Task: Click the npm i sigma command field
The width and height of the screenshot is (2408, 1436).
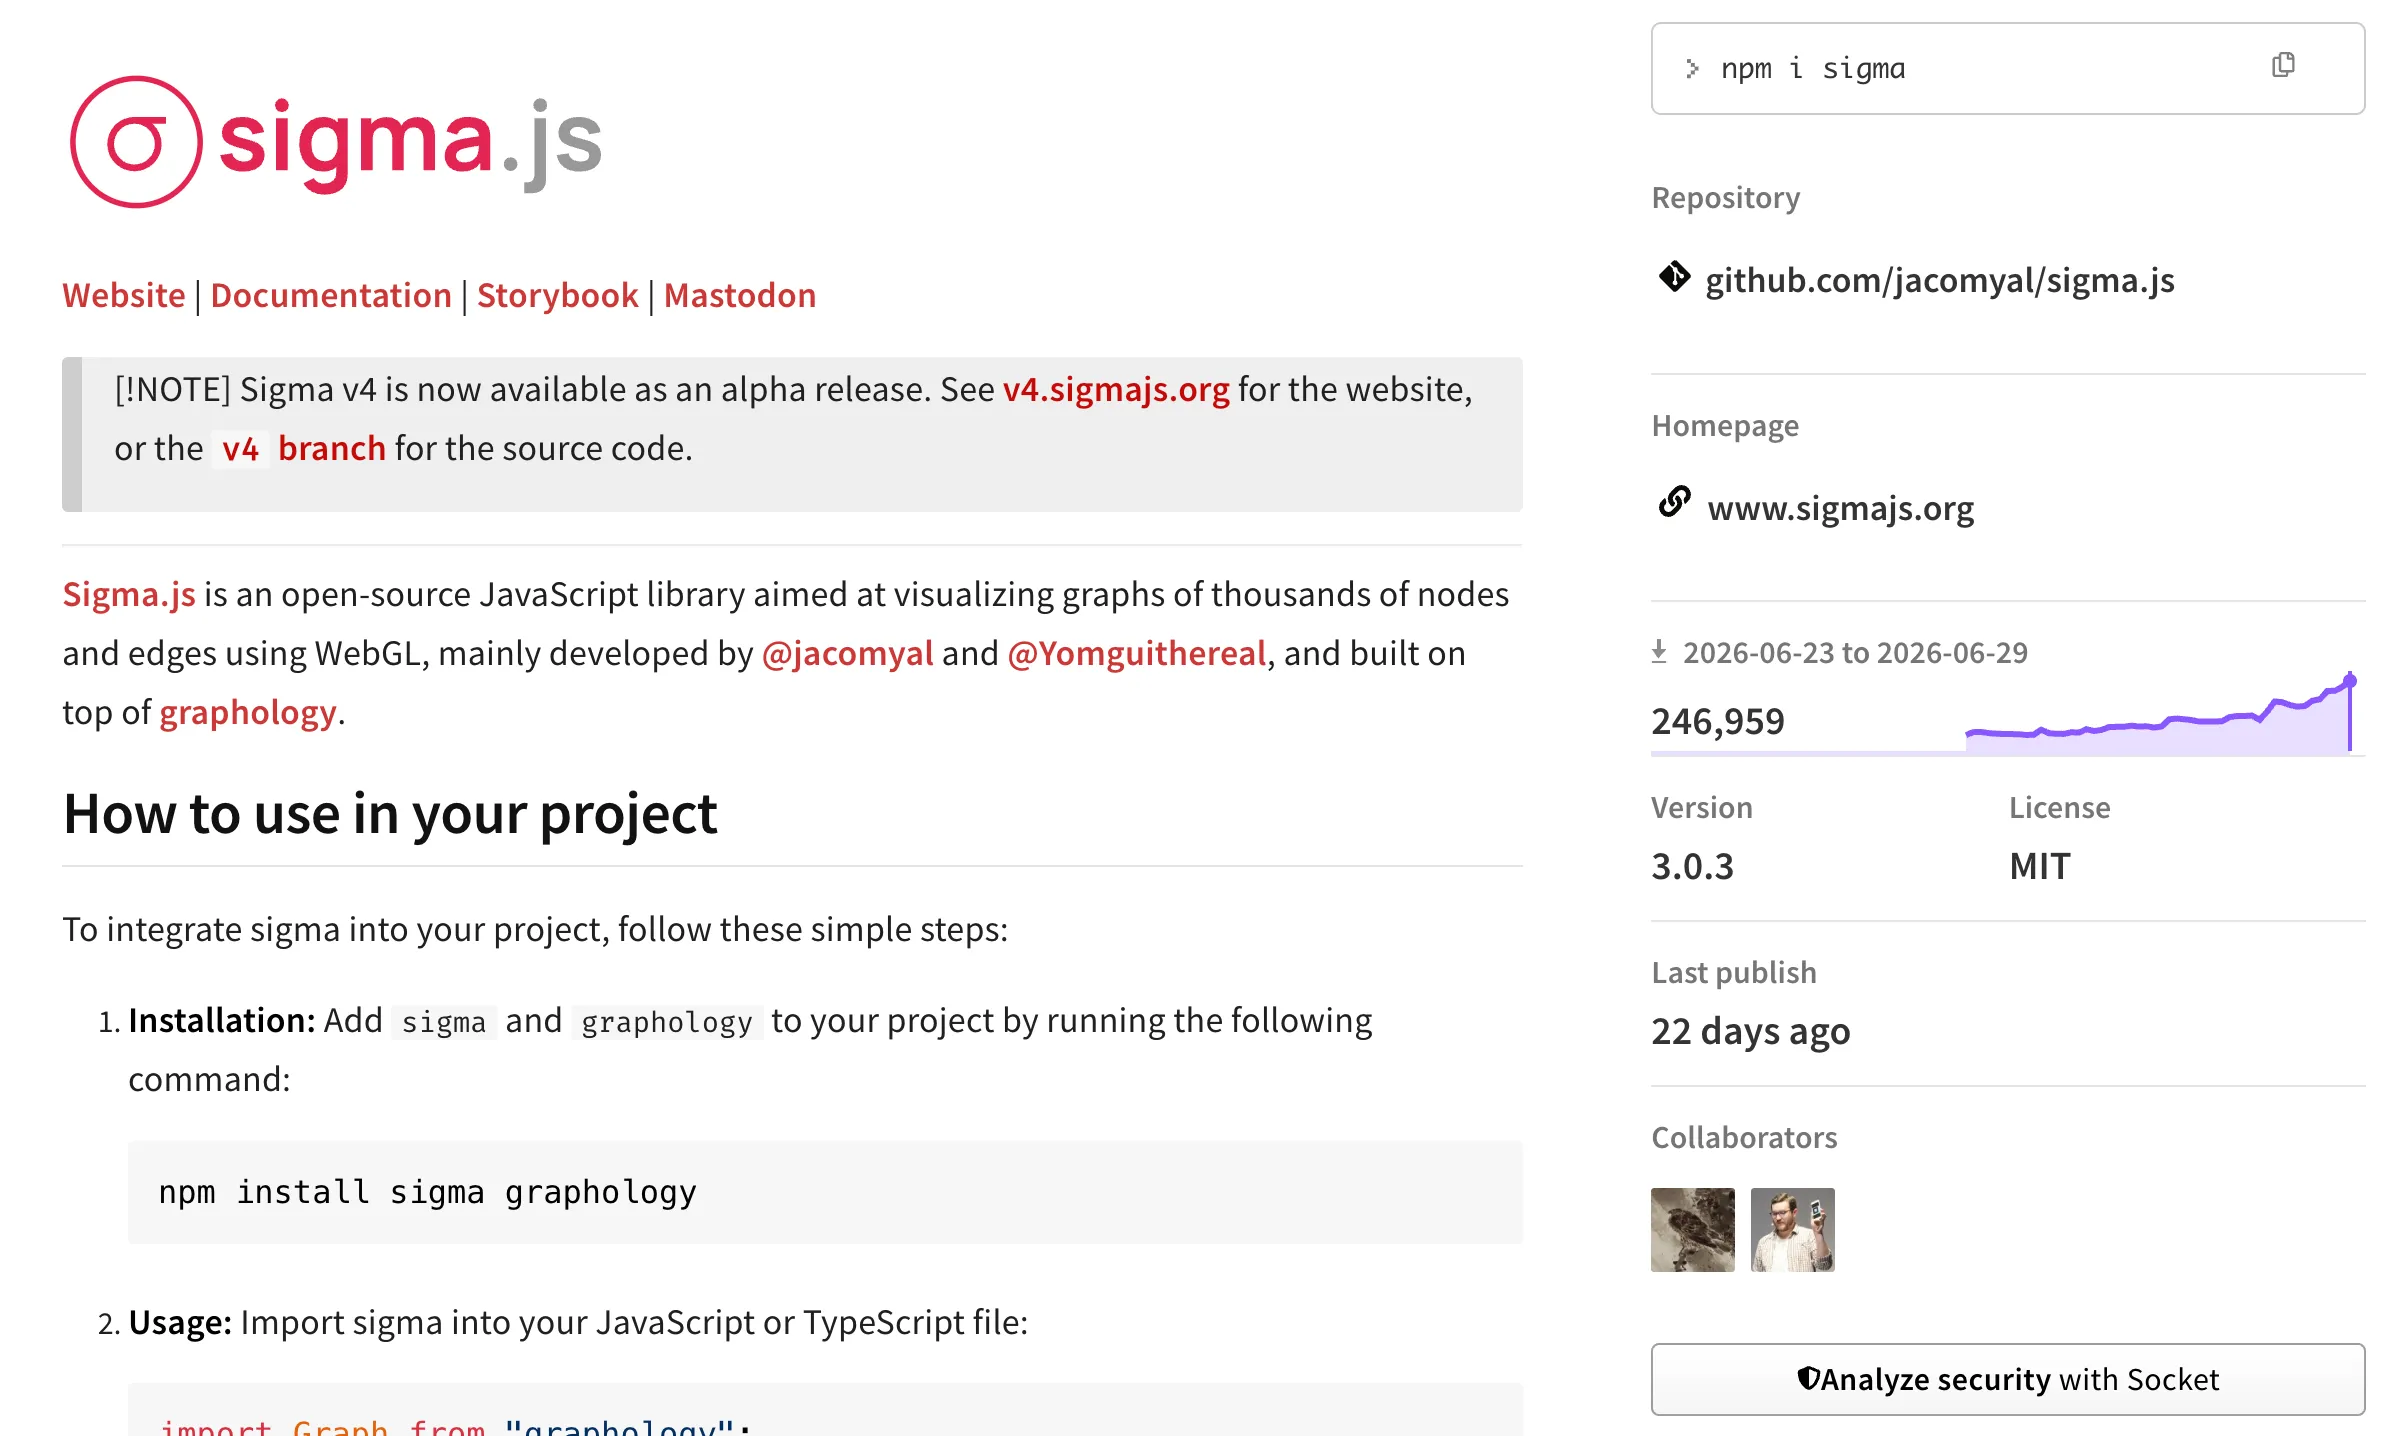Action: tap(2008, 68)
